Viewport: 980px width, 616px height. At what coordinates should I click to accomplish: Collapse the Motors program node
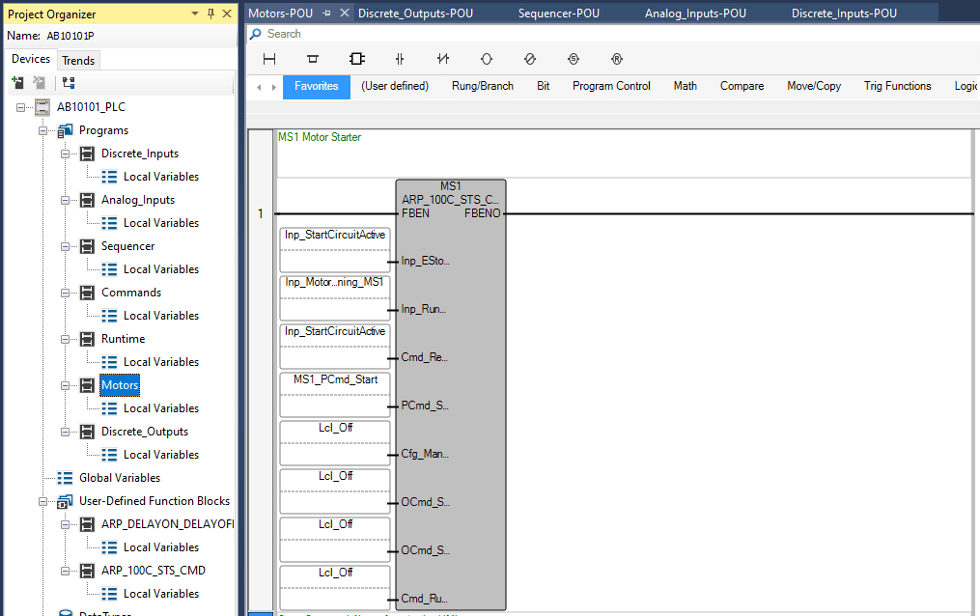pos(65,385)
